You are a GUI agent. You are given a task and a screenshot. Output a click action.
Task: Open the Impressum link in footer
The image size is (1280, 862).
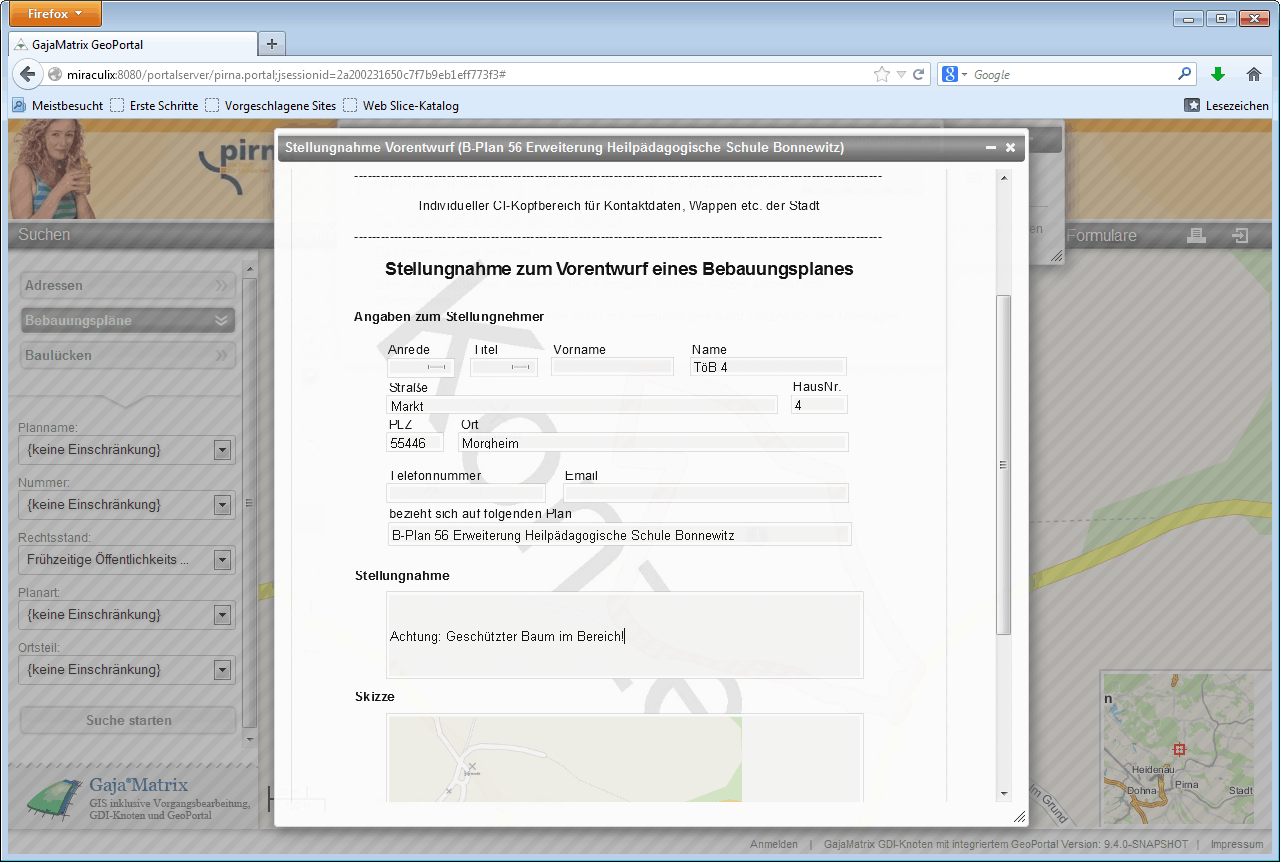(x=1236, y=844)
